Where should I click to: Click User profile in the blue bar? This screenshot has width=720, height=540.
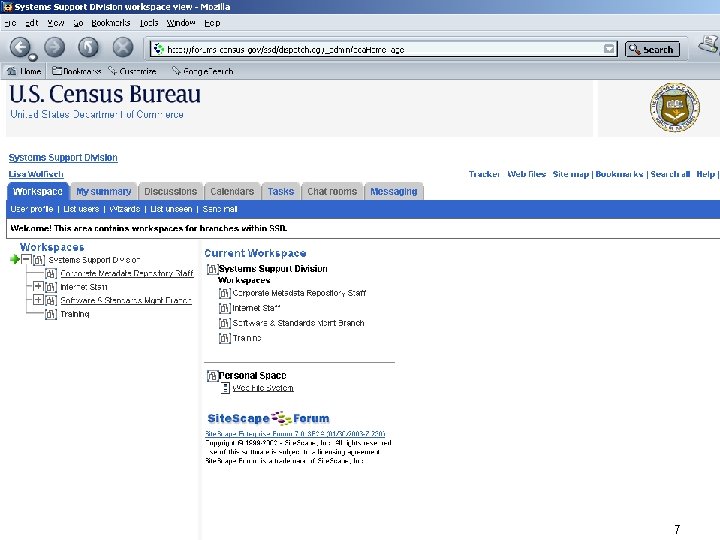32,209
